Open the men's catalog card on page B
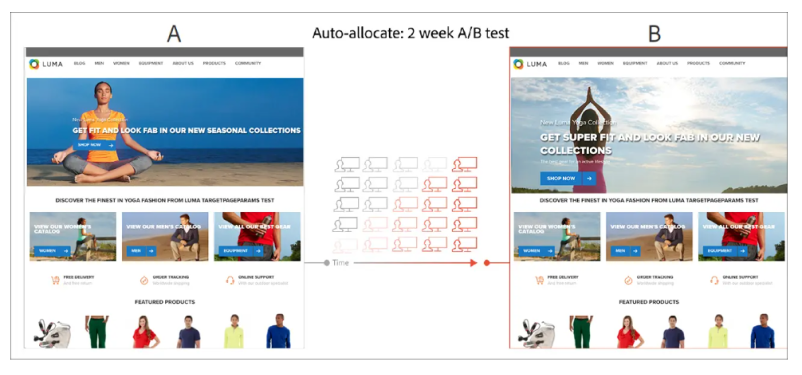Image resolution: width=802 pixels, height=375 pixels. point(650,236)
